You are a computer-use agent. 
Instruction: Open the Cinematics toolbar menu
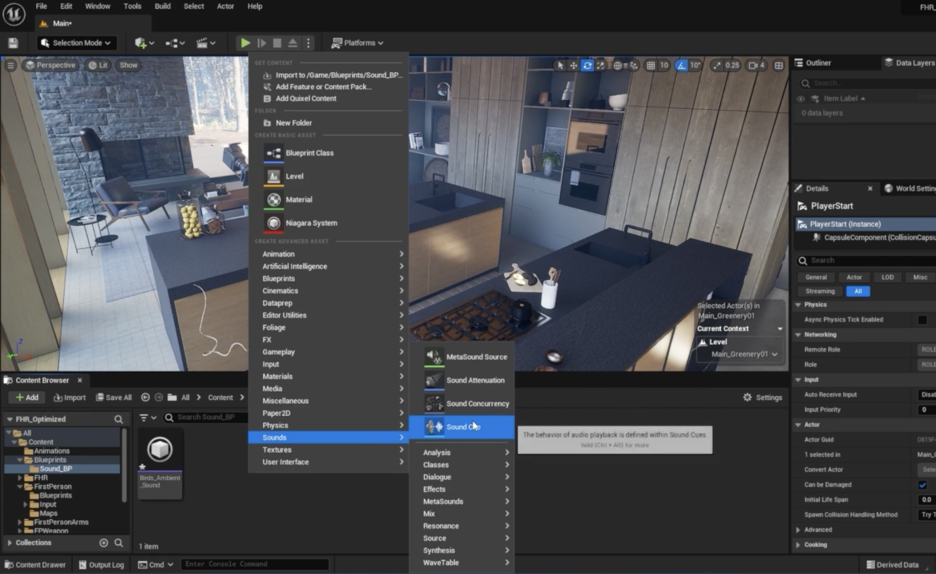tap(205, 43)
